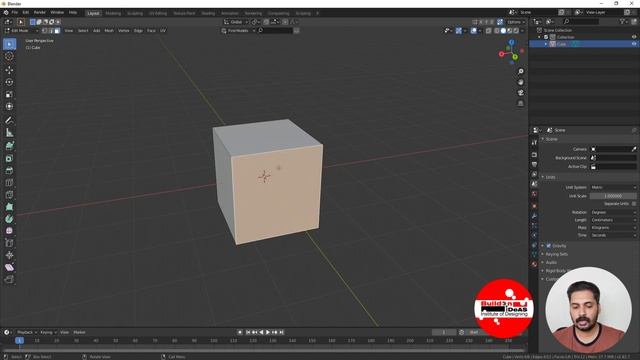This screenshot has width=640, height=360.
Task: Enable the Separate Units checkbox
Action: tap(633, 204)
